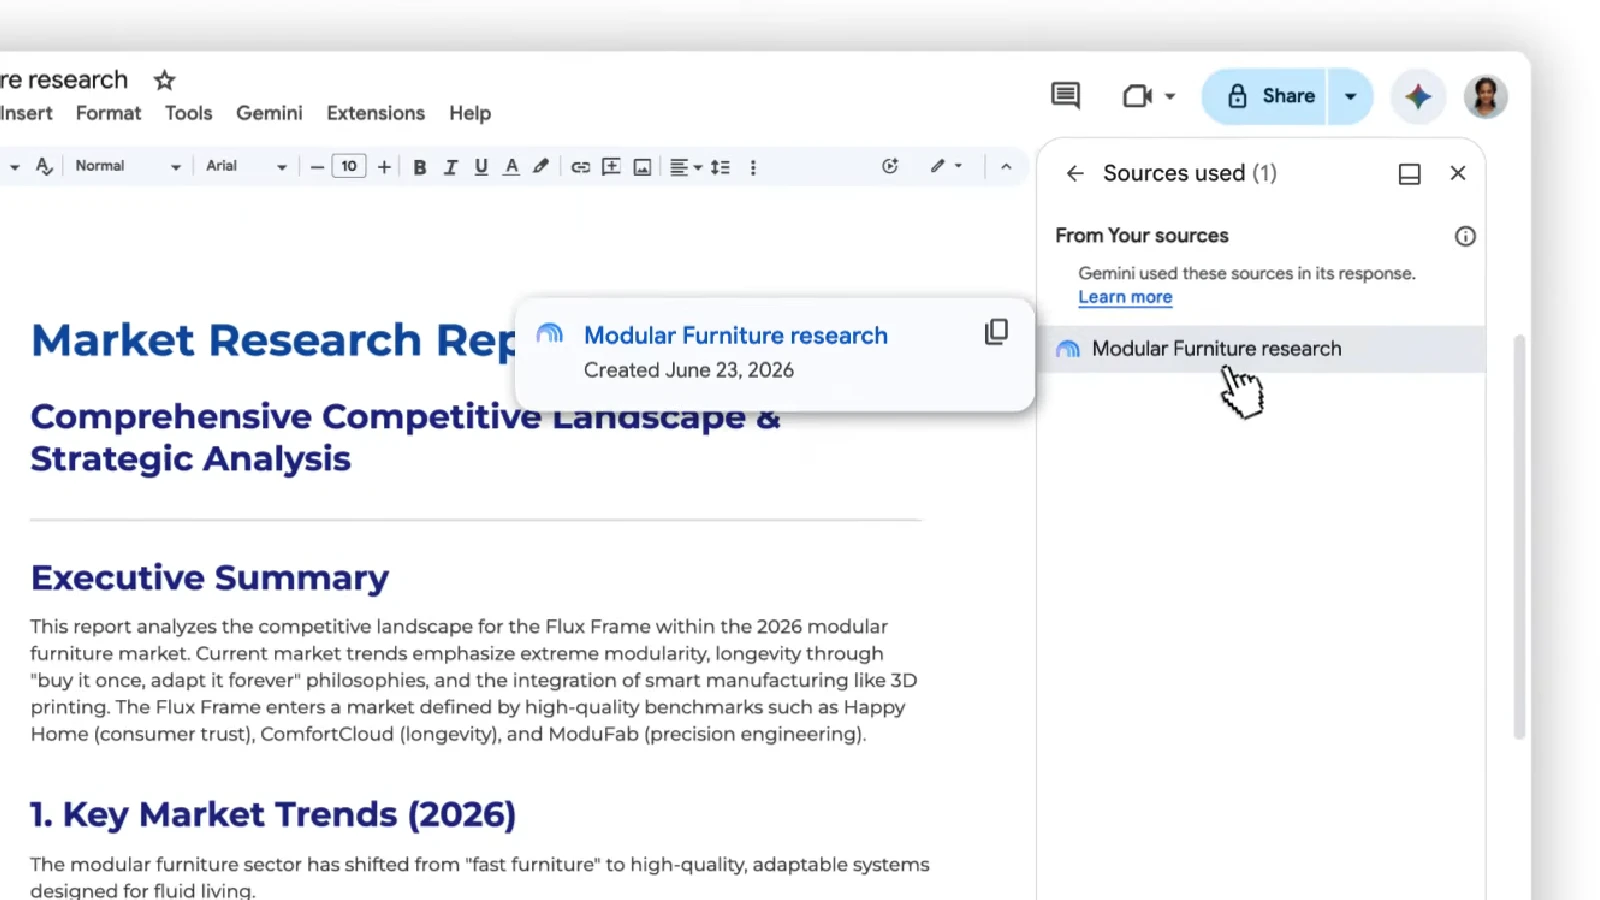The width and height of the screenshot is (1600, 900).
Task: Close the Sources used panel
Action: click(x=1458, y=173)
